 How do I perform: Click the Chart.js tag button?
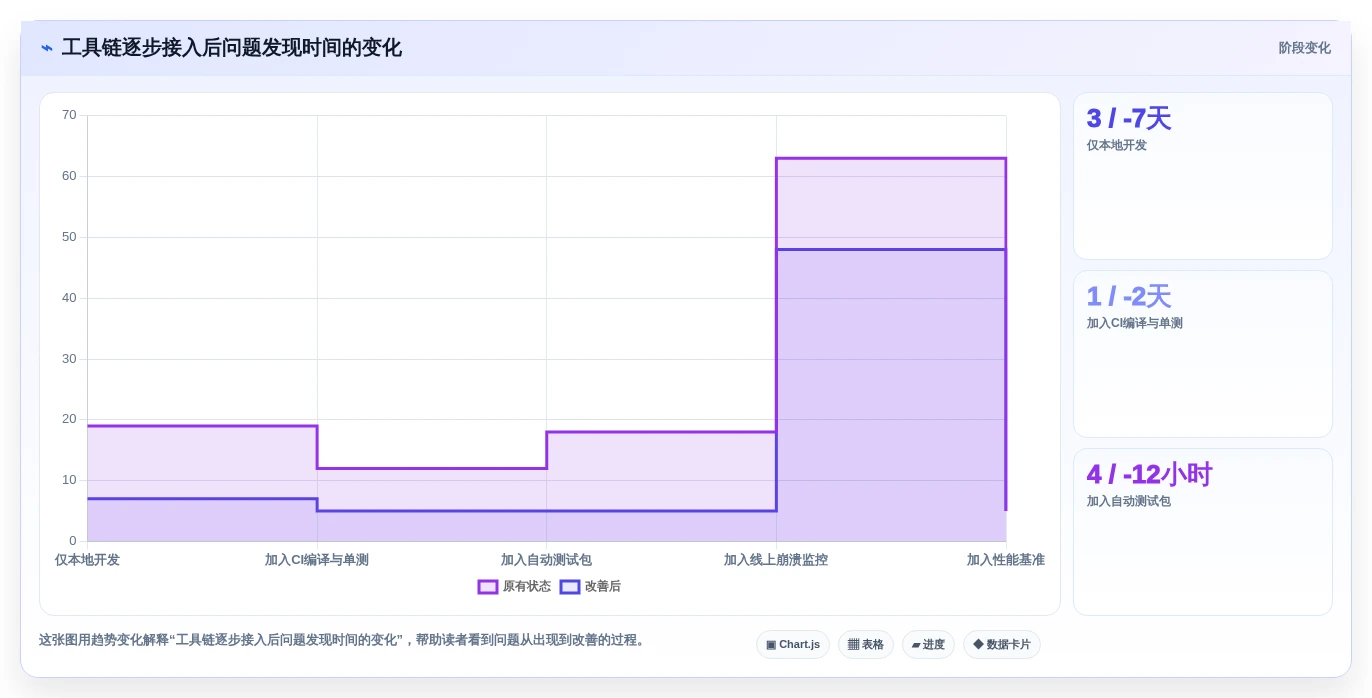pyautogui.click(x=793, y=645)
